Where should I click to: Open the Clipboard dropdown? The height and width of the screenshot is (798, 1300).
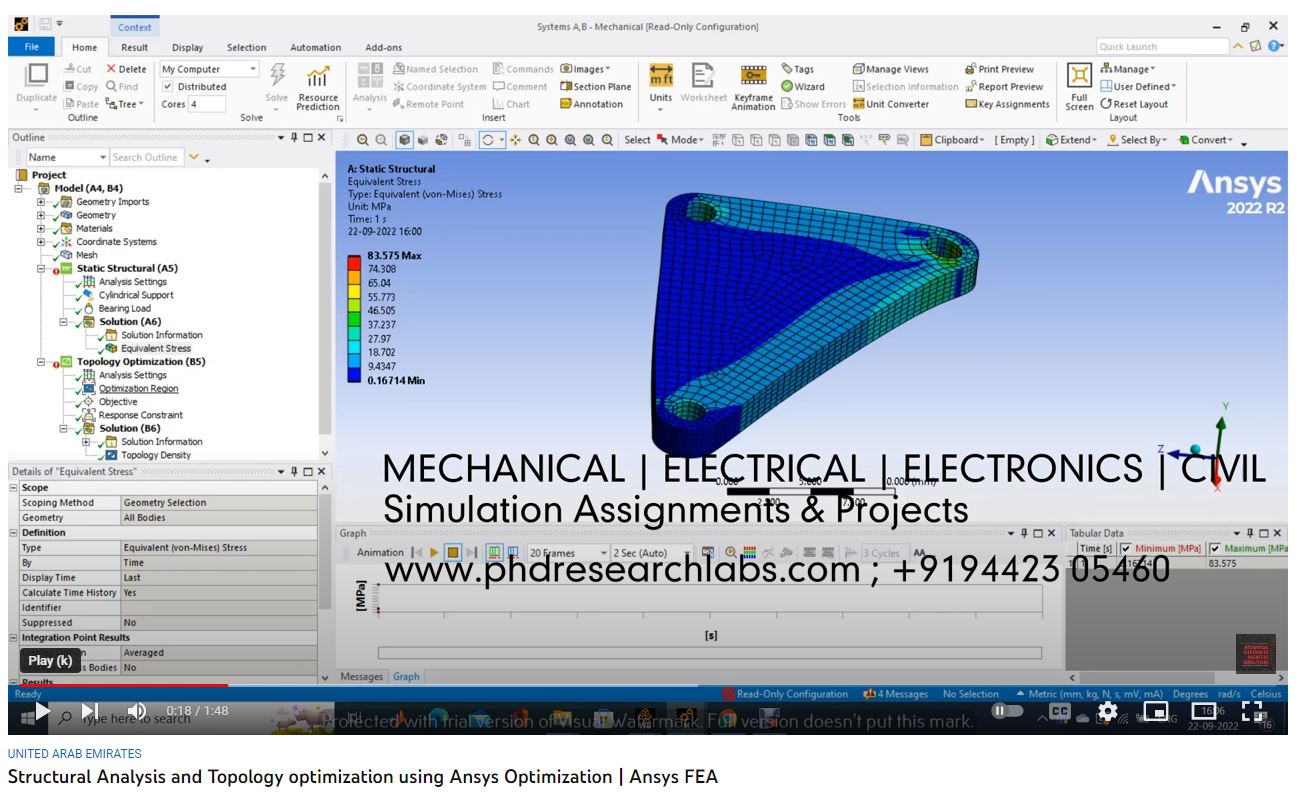[952, 140]
